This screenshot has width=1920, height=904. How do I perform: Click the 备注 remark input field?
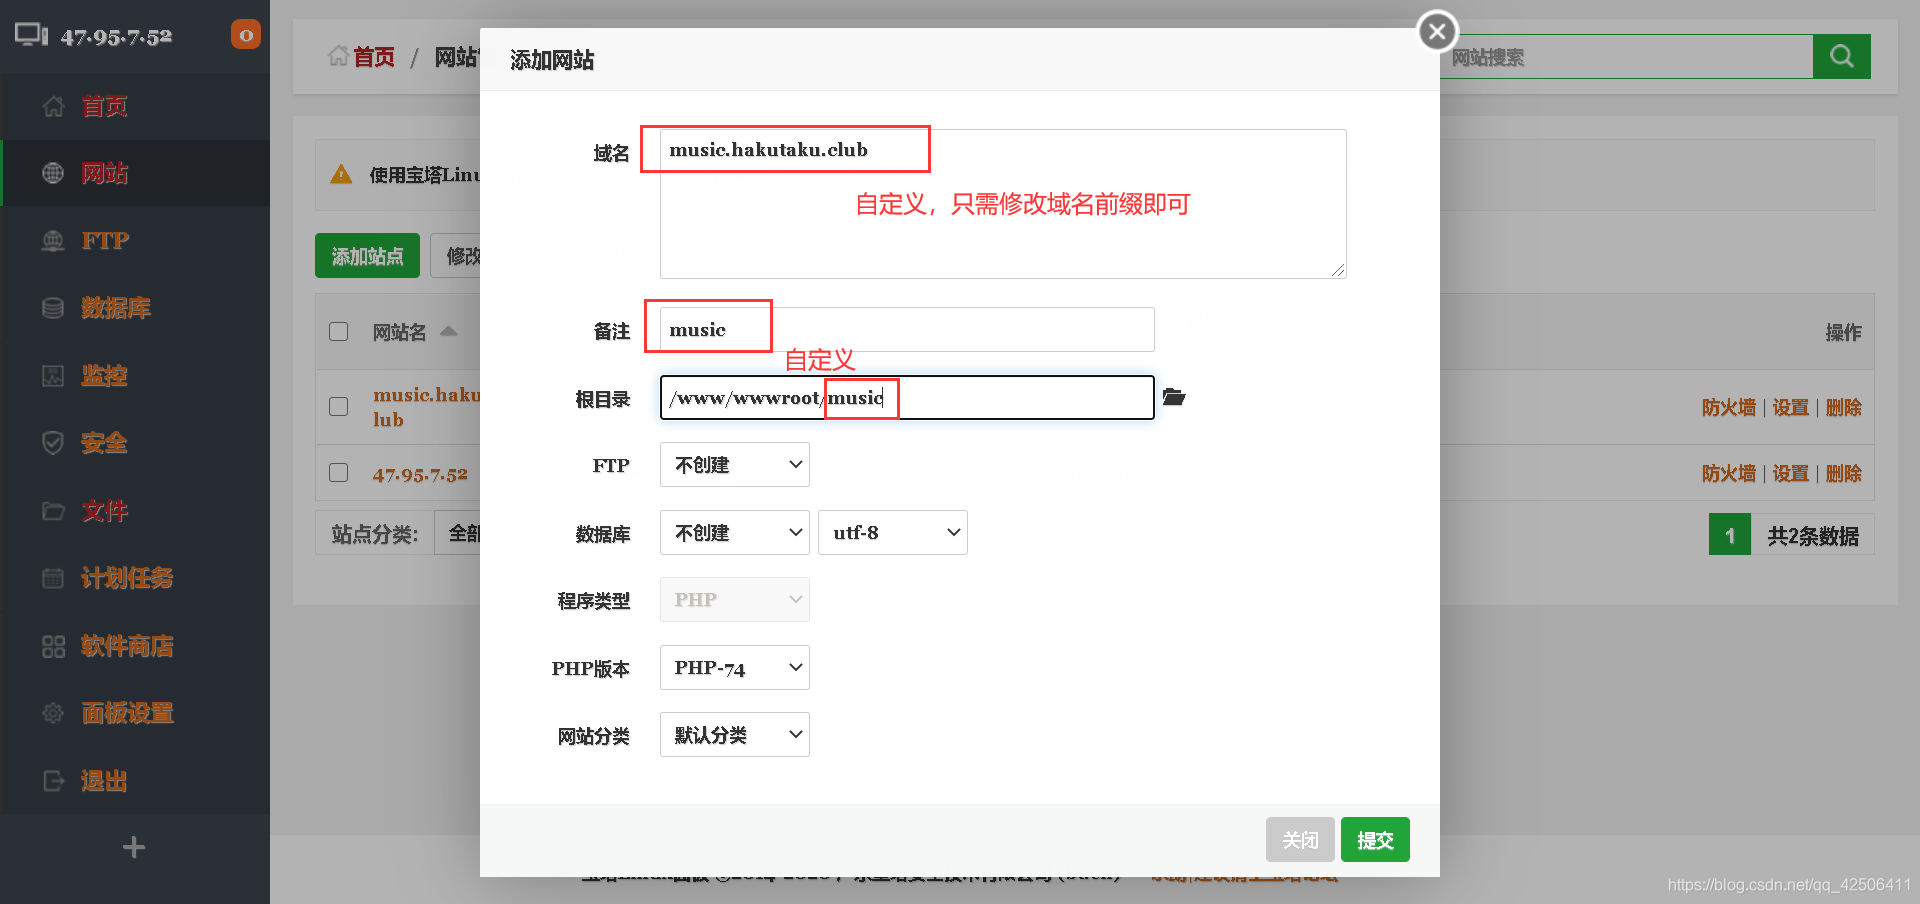click(x=907, y=330)
